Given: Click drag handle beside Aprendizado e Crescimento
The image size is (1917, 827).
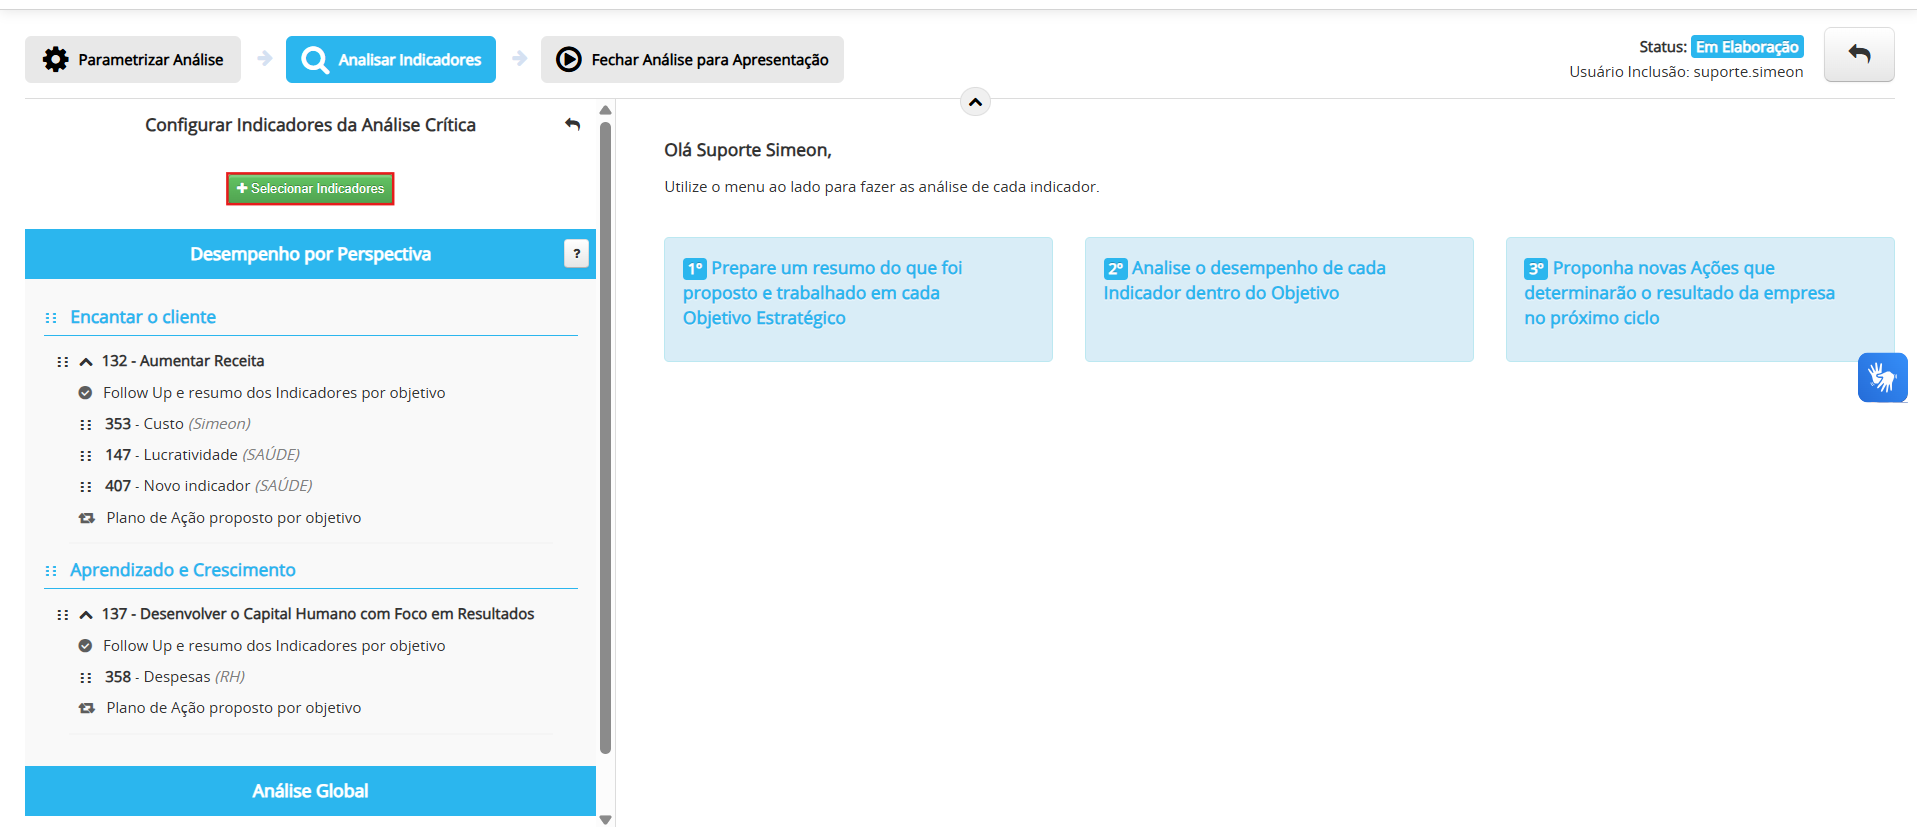Looking at the screenshot, I should point(51,571).
